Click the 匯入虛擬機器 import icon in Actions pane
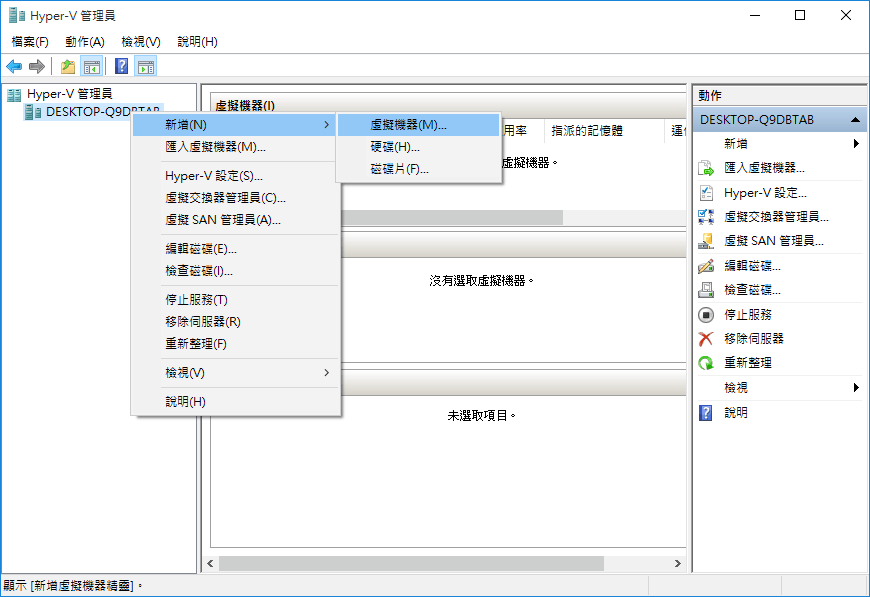 (x=706, y=168)
